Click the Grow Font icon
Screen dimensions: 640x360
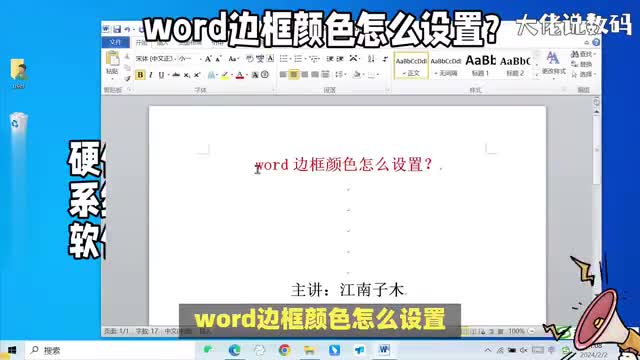[208, 59]
